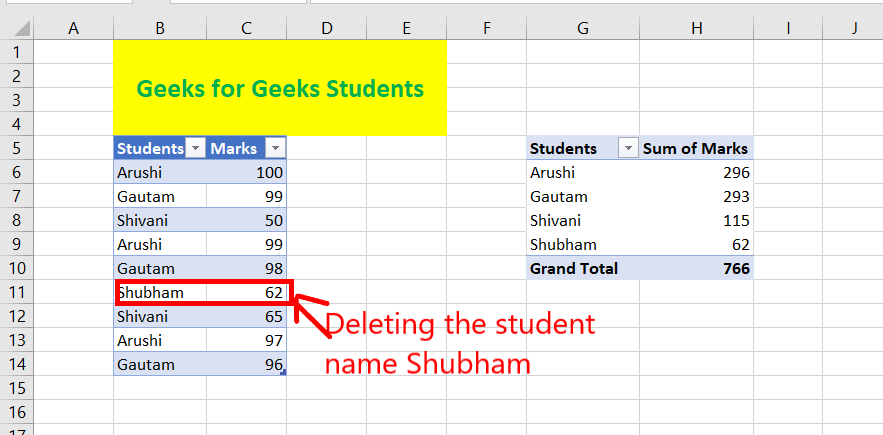Select the Shubham cell in the data table
This screenshot has height=435, width=883.
point(160,292)
